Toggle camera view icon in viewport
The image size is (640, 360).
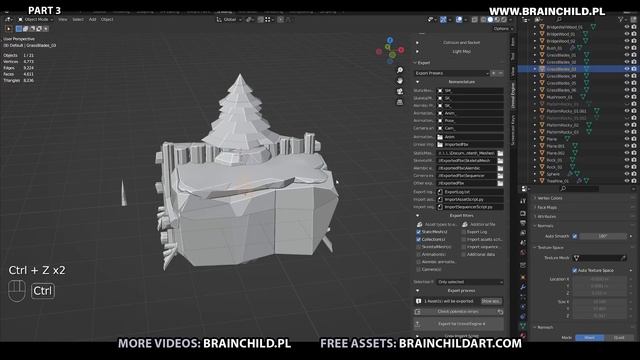(x=400, y=91)
